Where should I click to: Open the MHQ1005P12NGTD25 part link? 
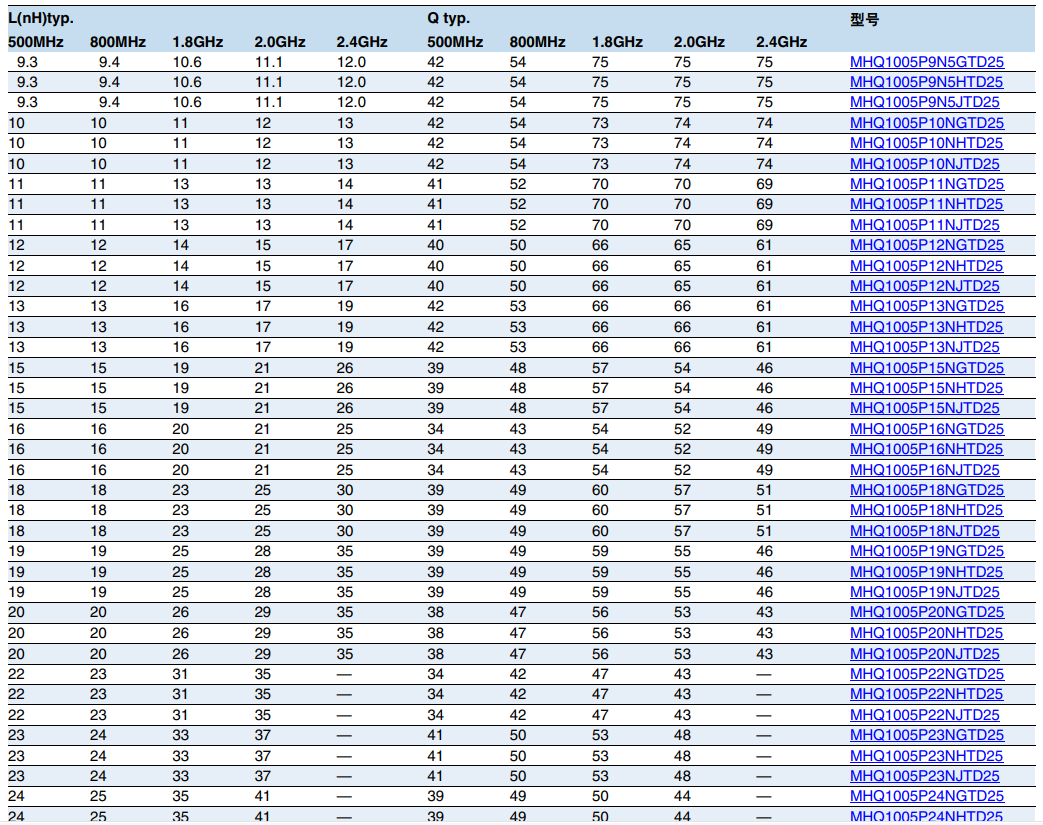click(x=927, y=245)
